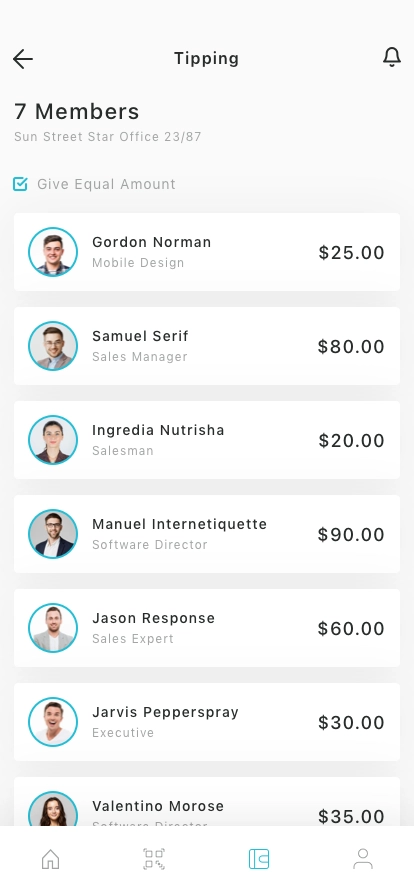Open the Valentino Morose member entry
The height and width of the screenshot is (896, 414).
point(207,801)
